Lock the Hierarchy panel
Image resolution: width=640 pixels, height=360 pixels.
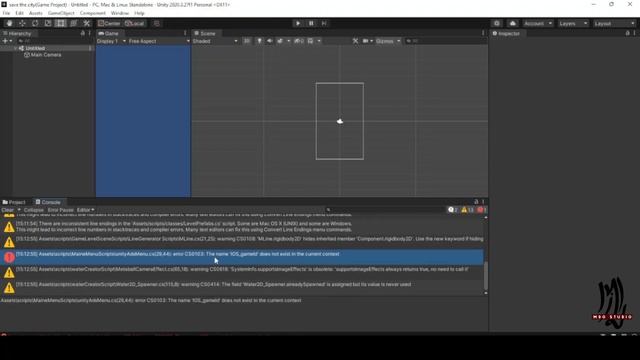82,33
